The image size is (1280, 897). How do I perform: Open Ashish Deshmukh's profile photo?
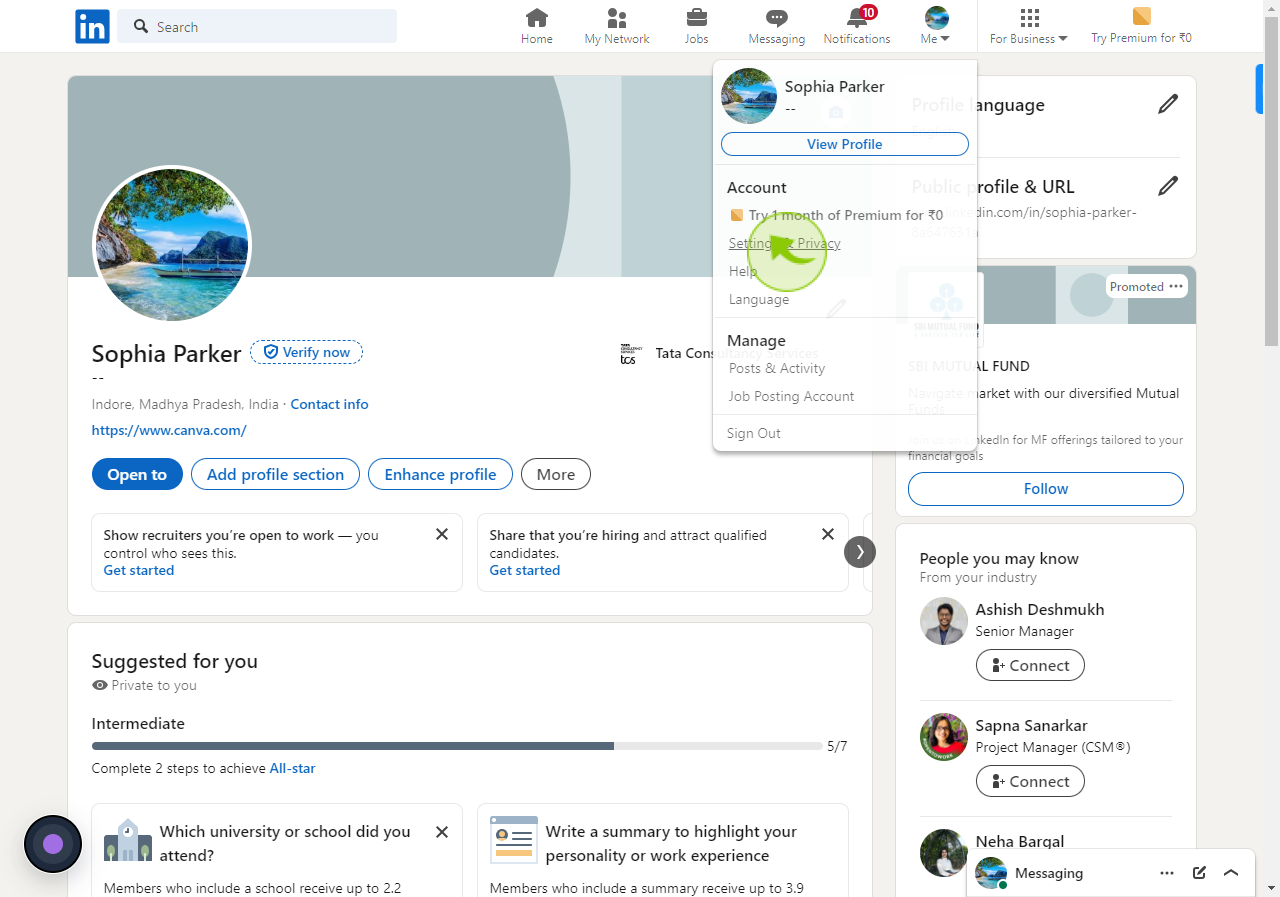944,621
